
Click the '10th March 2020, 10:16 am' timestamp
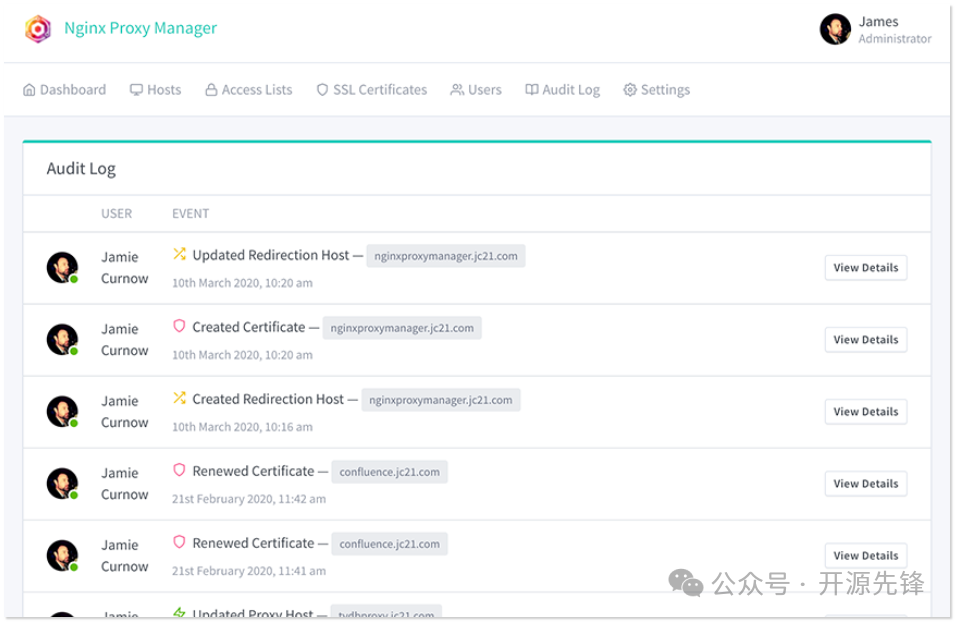pos(242,427)
